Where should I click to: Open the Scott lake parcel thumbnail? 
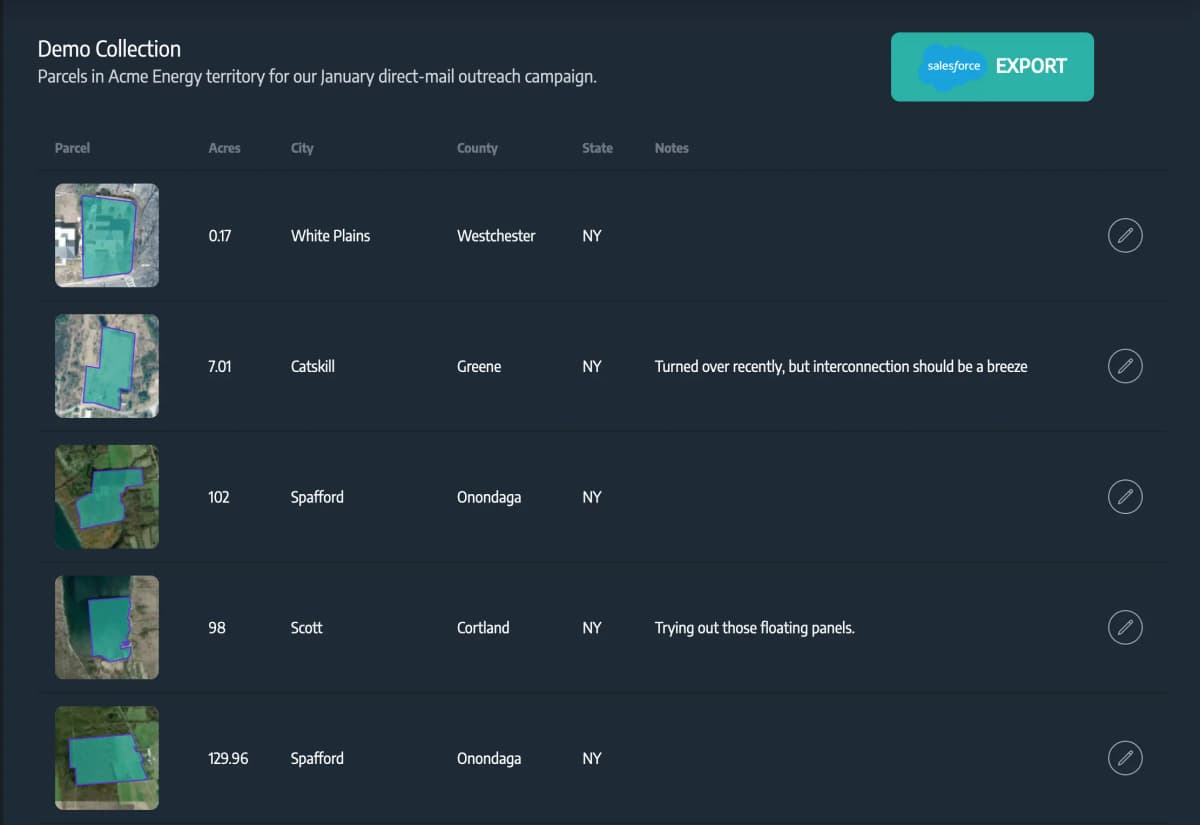[x=107, y=628]
